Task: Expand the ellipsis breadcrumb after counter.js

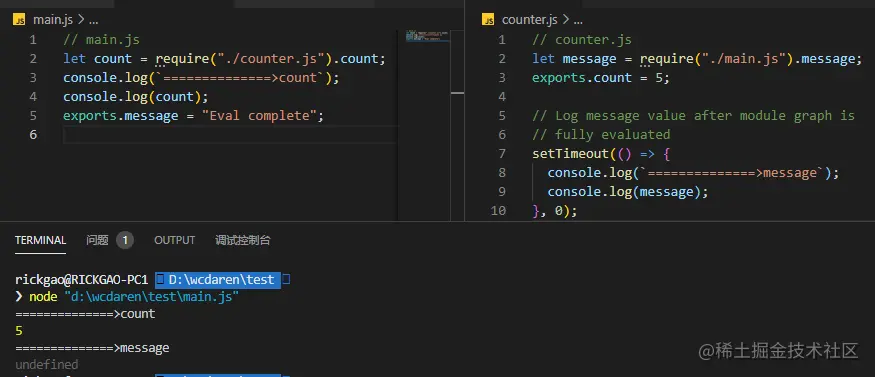Action: (x=578, y=21)
